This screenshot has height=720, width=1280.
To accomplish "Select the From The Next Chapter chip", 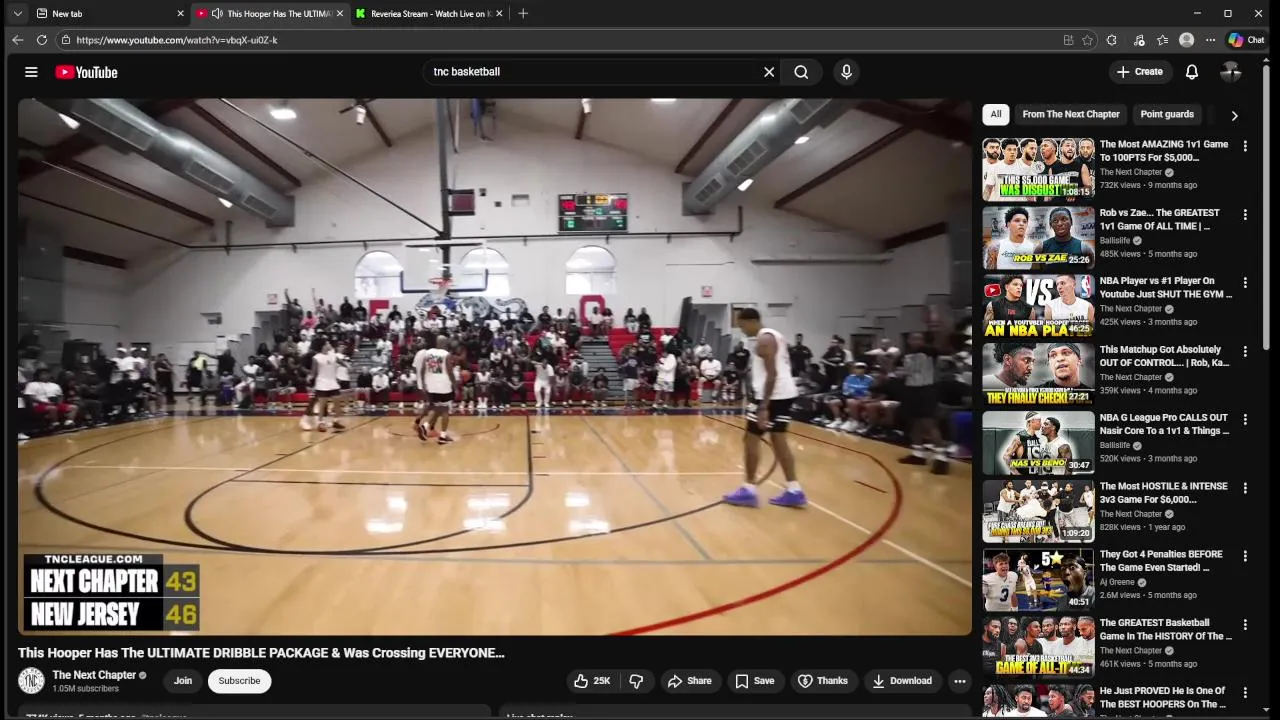I will 1071,114.
